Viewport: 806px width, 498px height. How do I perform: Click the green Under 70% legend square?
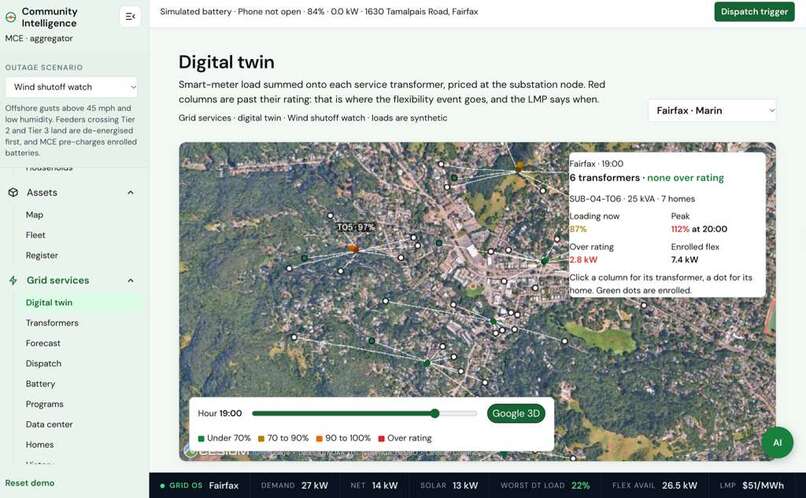(x=201, y=438)
